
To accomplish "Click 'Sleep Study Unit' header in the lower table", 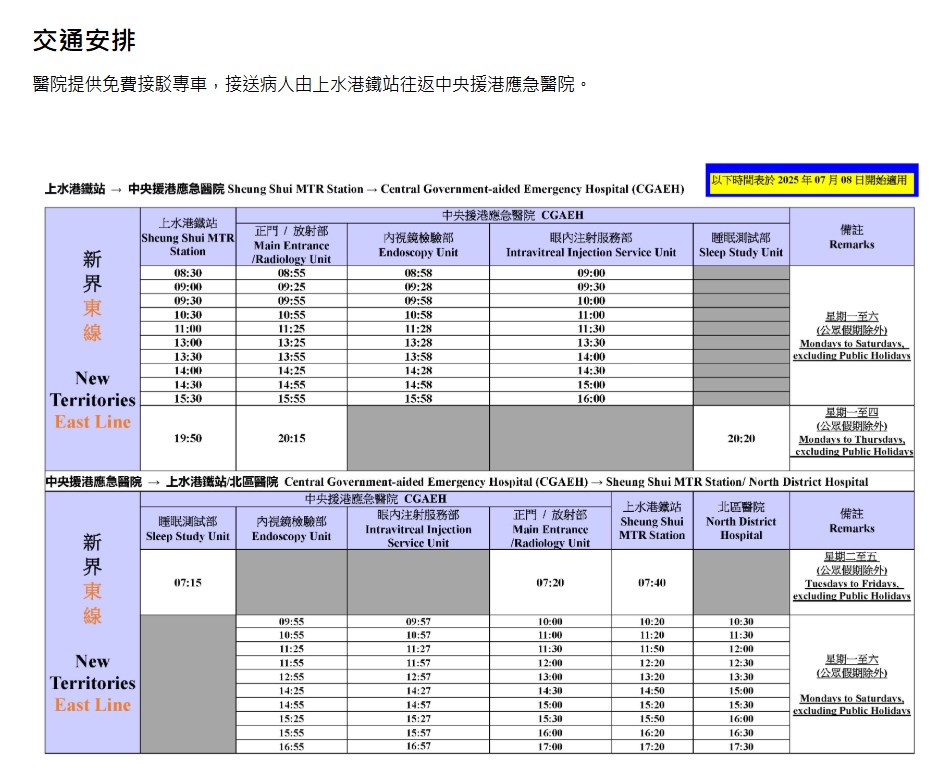I will click(x=188, y=529).
